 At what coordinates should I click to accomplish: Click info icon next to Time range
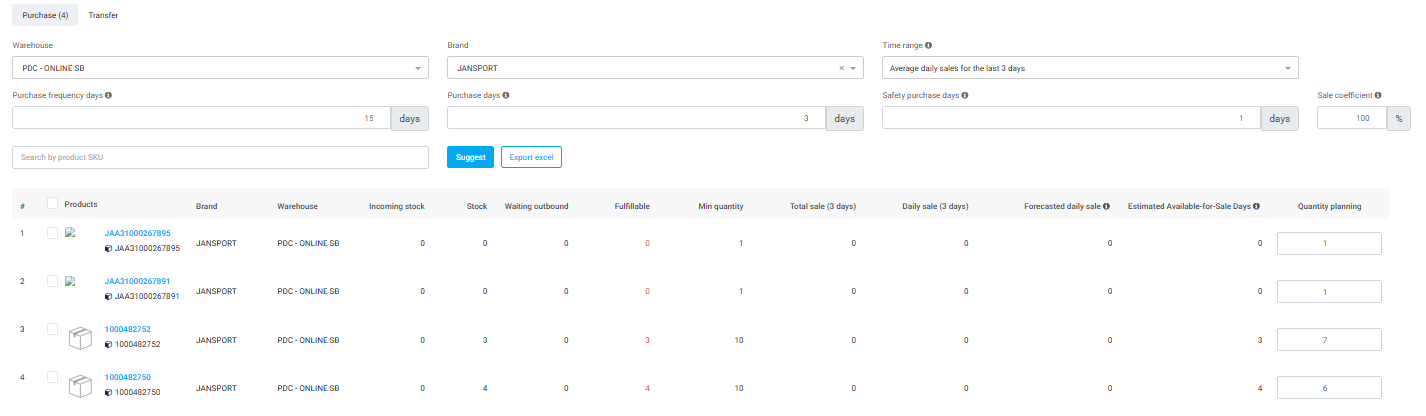[929, 46]
